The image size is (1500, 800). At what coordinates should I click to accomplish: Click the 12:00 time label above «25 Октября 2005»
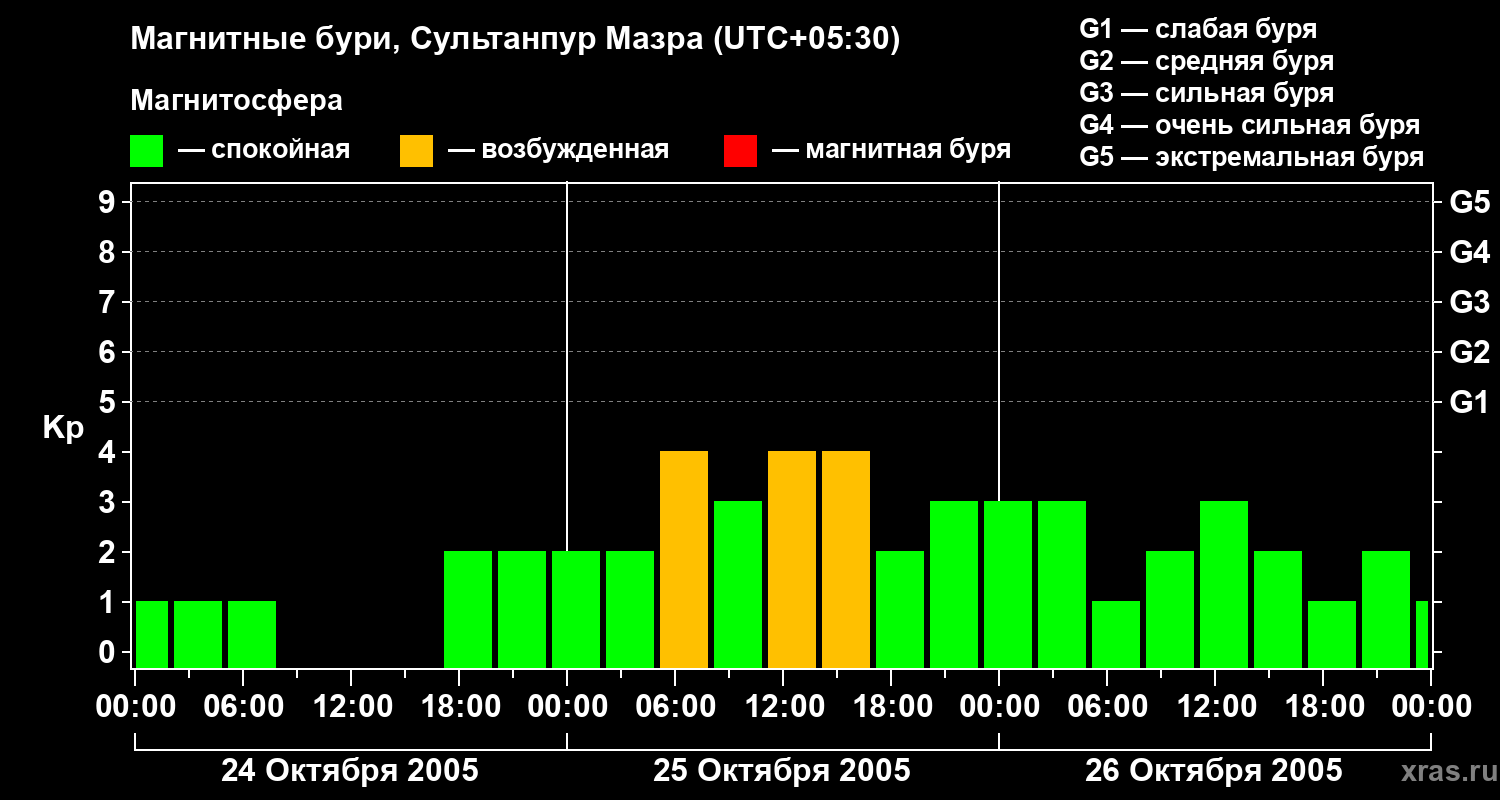tap(783, 707)
